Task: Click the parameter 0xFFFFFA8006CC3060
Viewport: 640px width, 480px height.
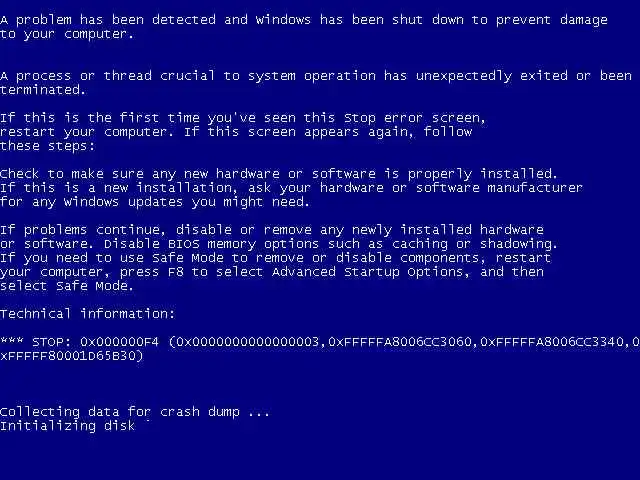Action: click(x=400, y=342)
